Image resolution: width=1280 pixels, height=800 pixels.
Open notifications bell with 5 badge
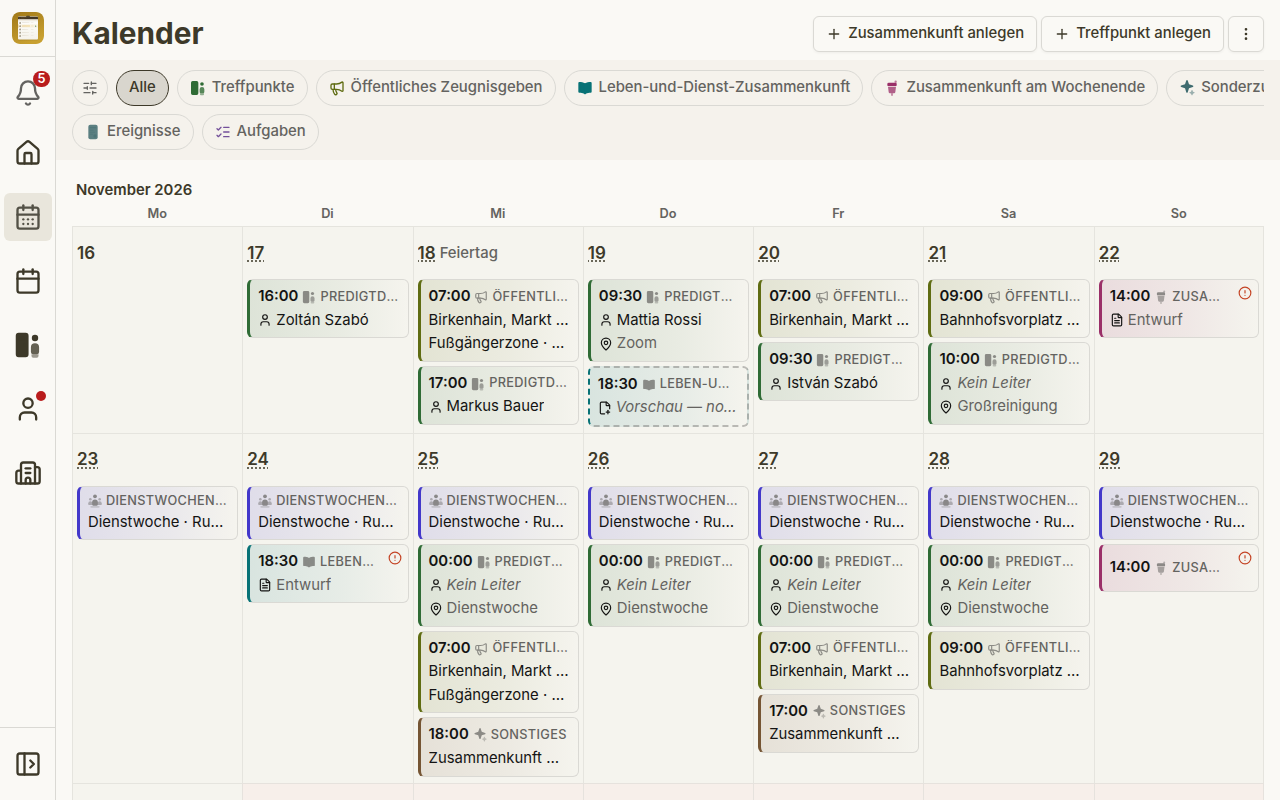(x=28, y=92)
